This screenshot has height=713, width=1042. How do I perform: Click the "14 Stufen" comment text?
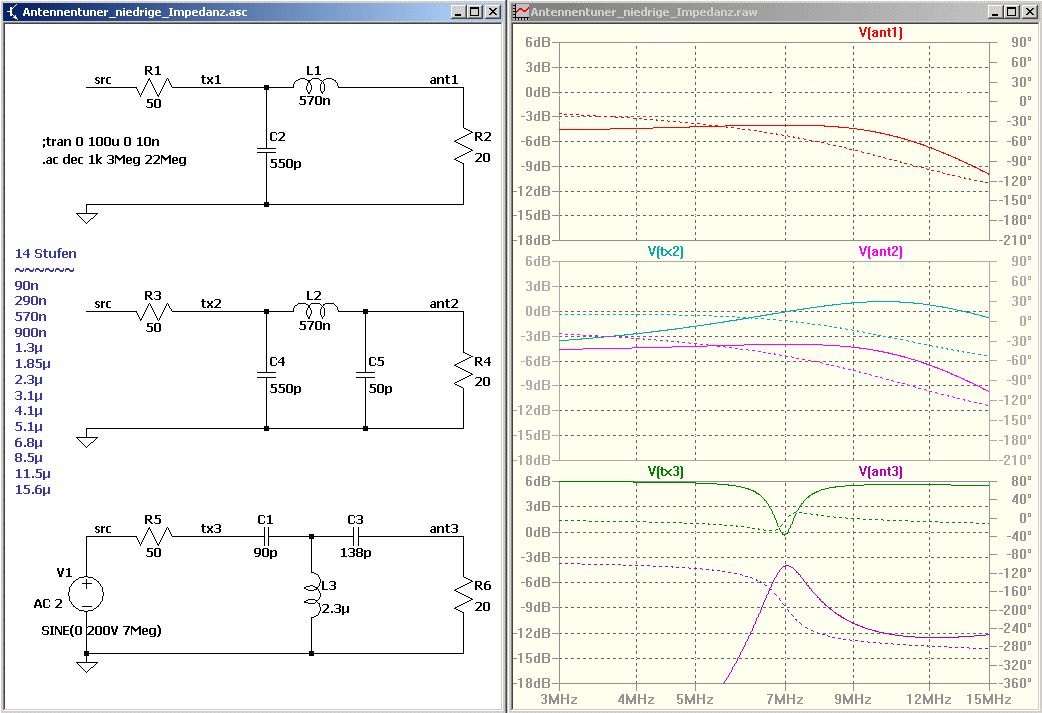[45, 253]
